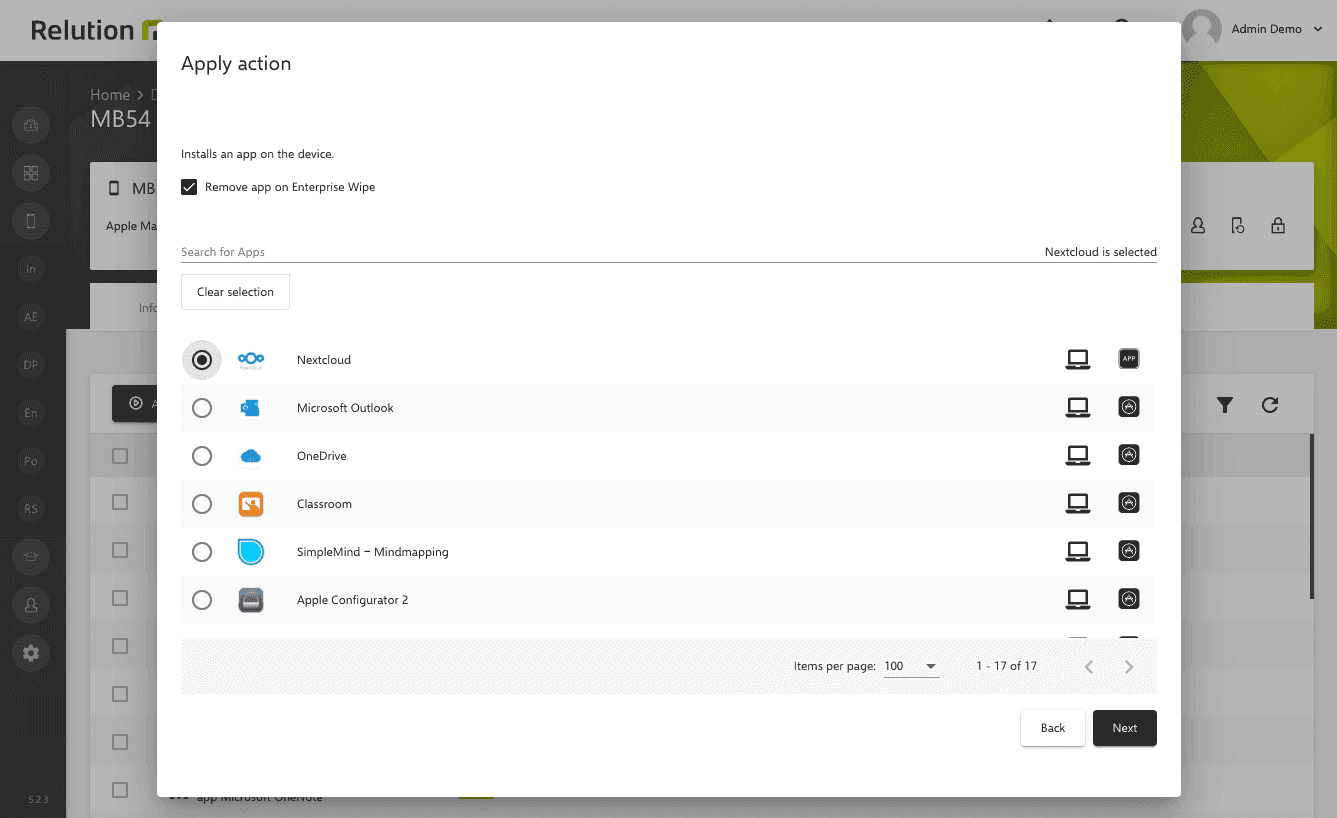
Task: Click the background page's vertical scrollbar
Action: (x=1313, y=515)
